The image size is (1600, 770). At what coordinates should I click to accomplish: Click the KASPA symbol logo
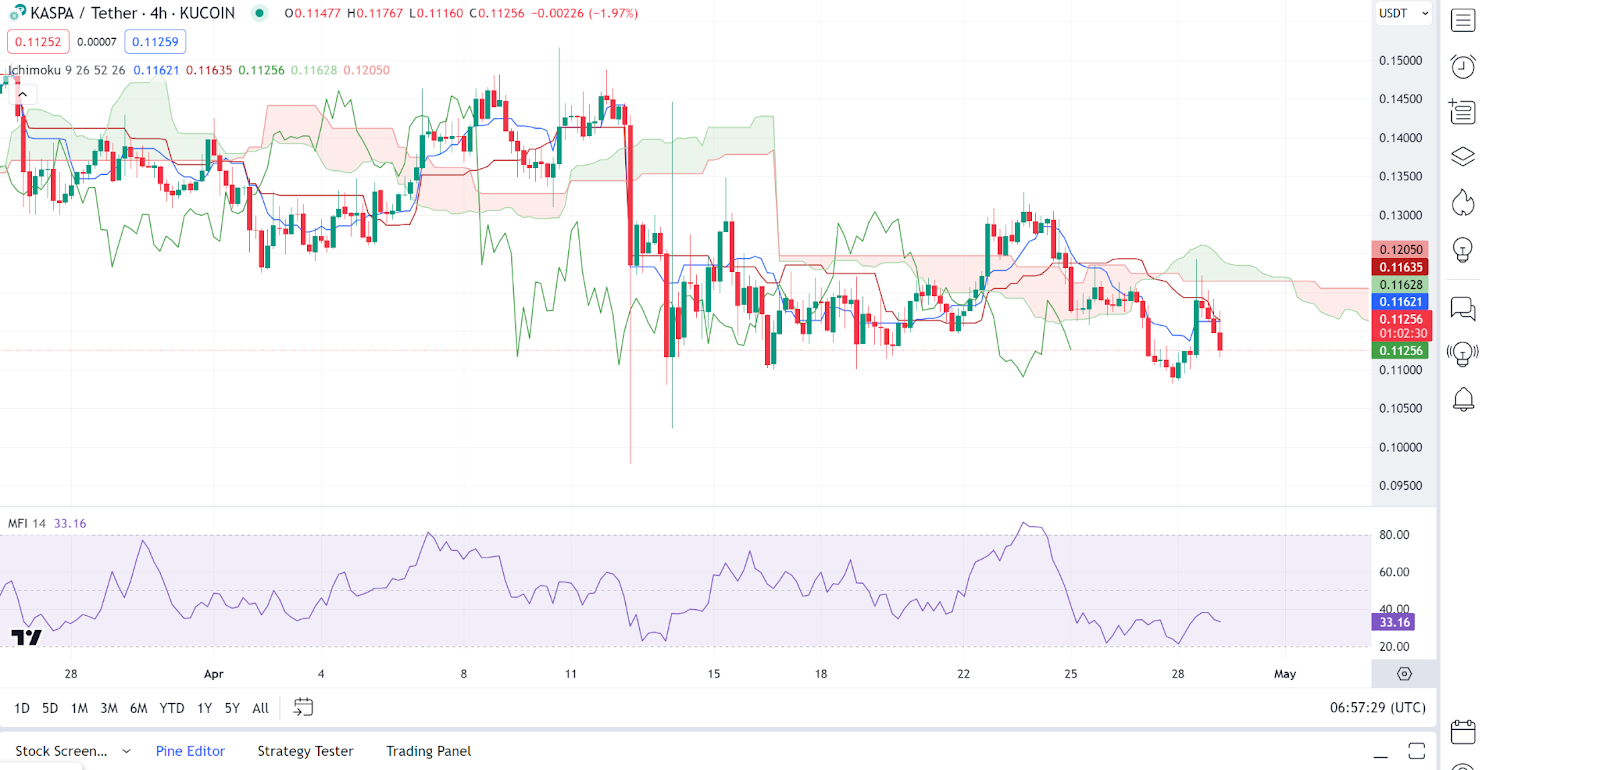point(17,13)
